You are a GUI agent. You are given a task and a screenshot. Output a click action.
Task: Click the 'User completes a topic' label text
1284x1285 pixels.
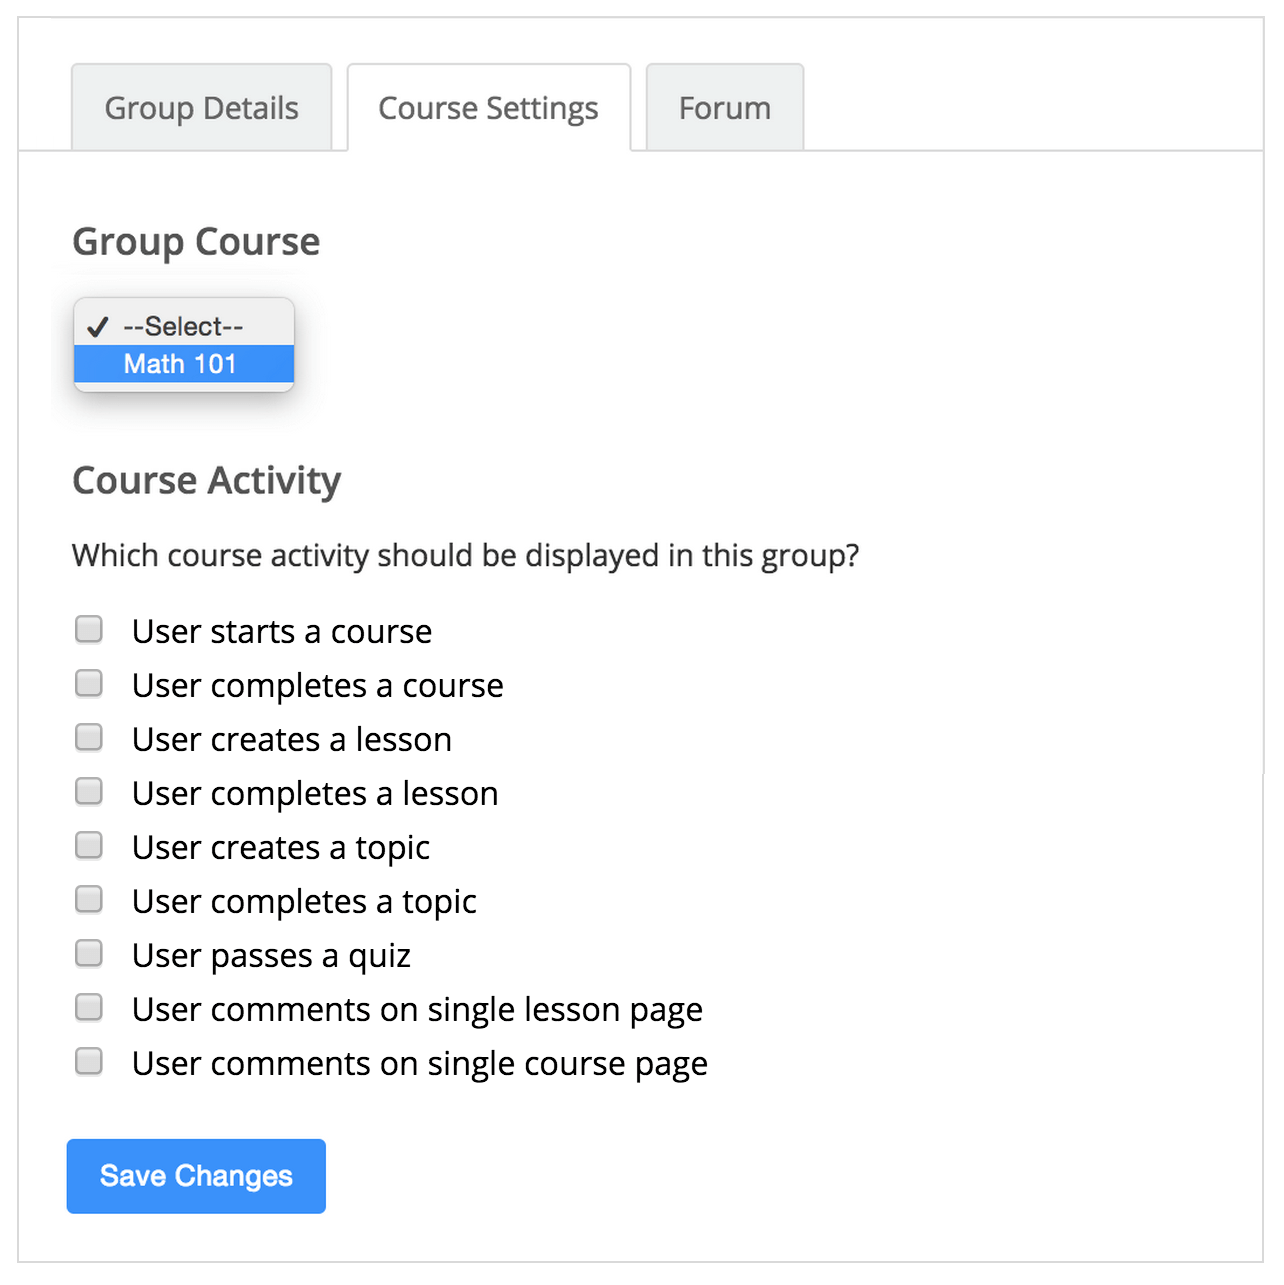tap(304, 902)
